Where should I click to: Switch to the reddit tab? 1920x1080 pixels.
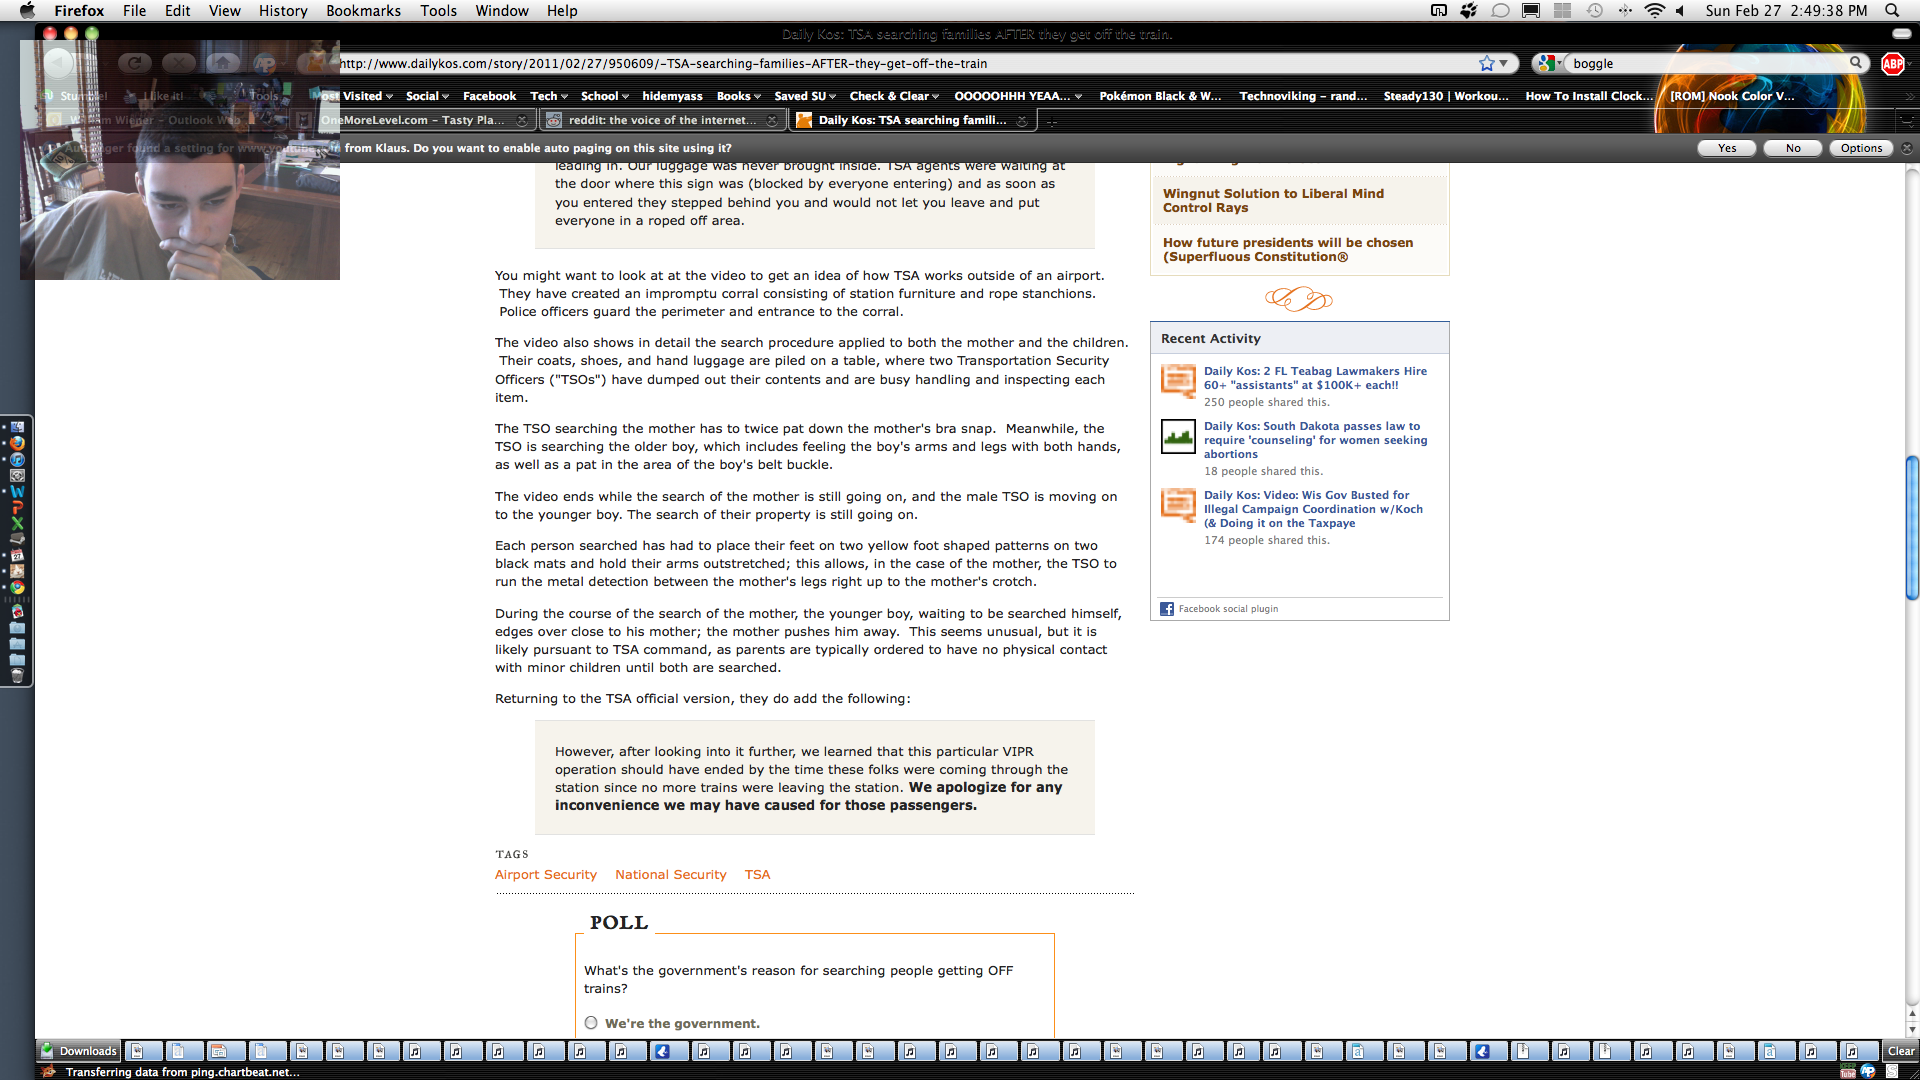click(x=660, y=120)
